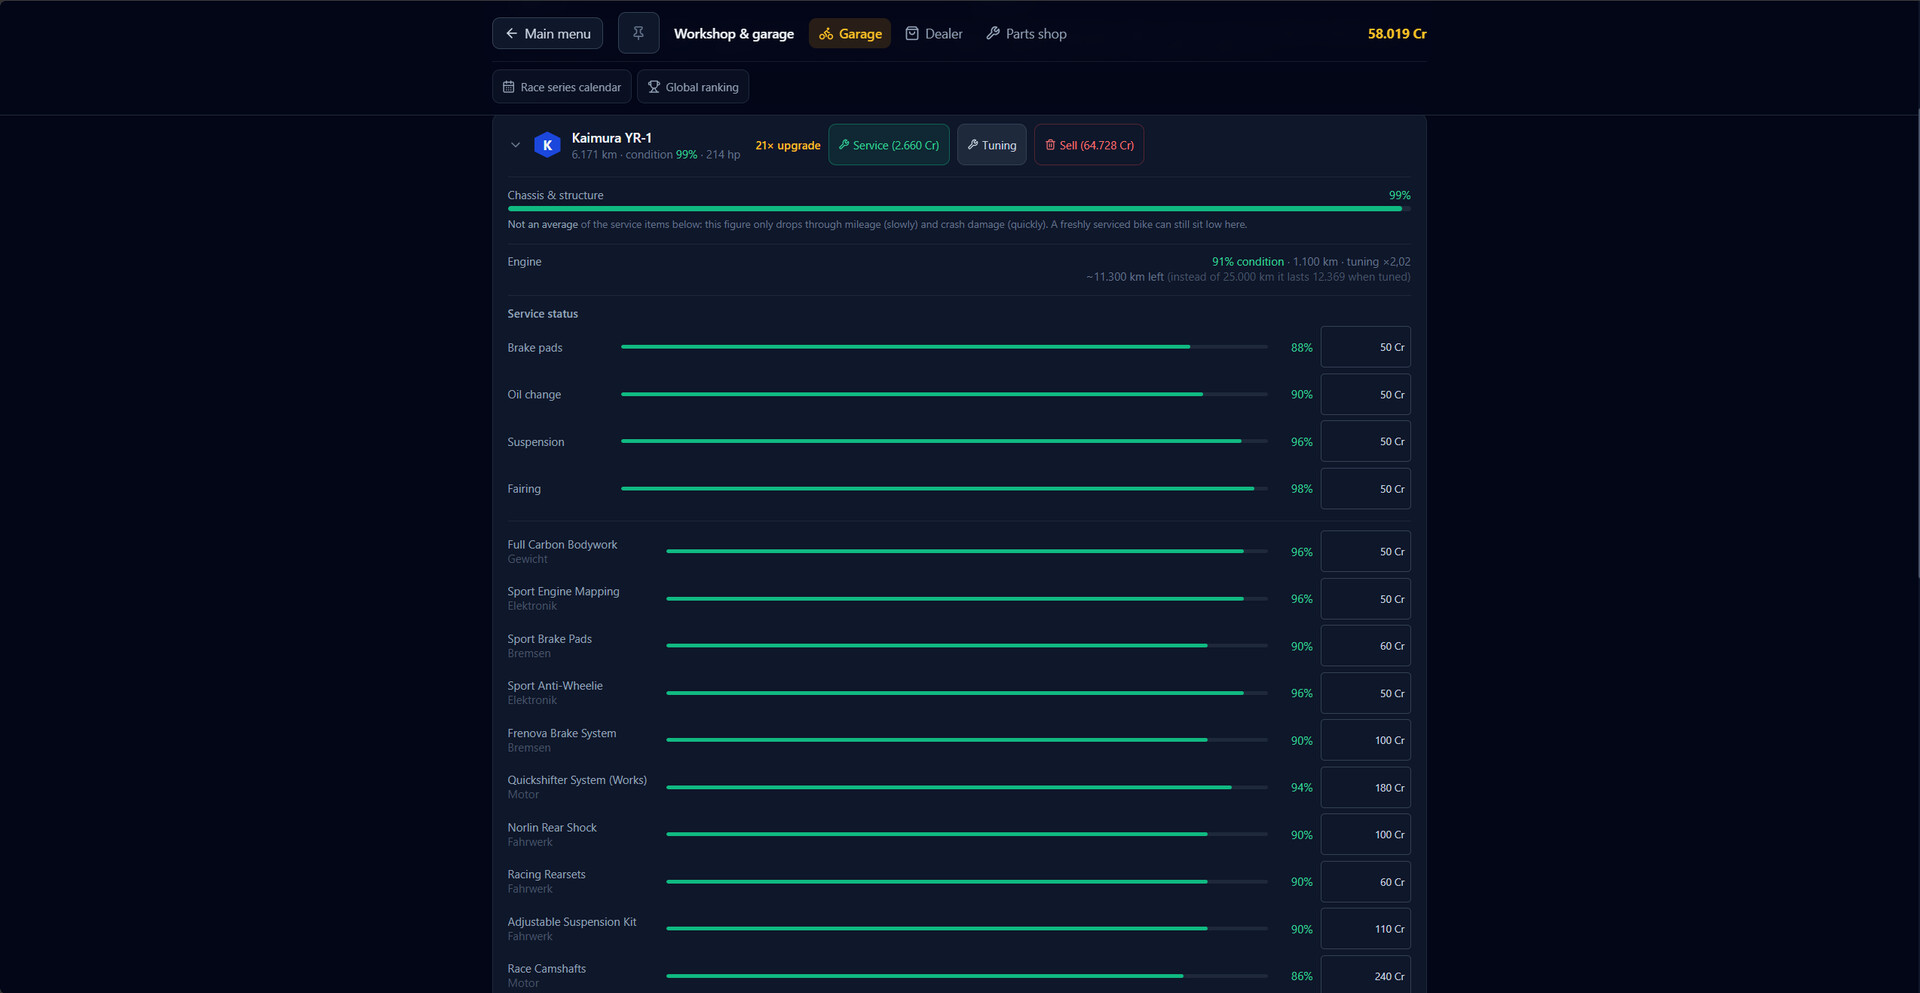Switch to the Dealer tab

[x=934, y=33]
